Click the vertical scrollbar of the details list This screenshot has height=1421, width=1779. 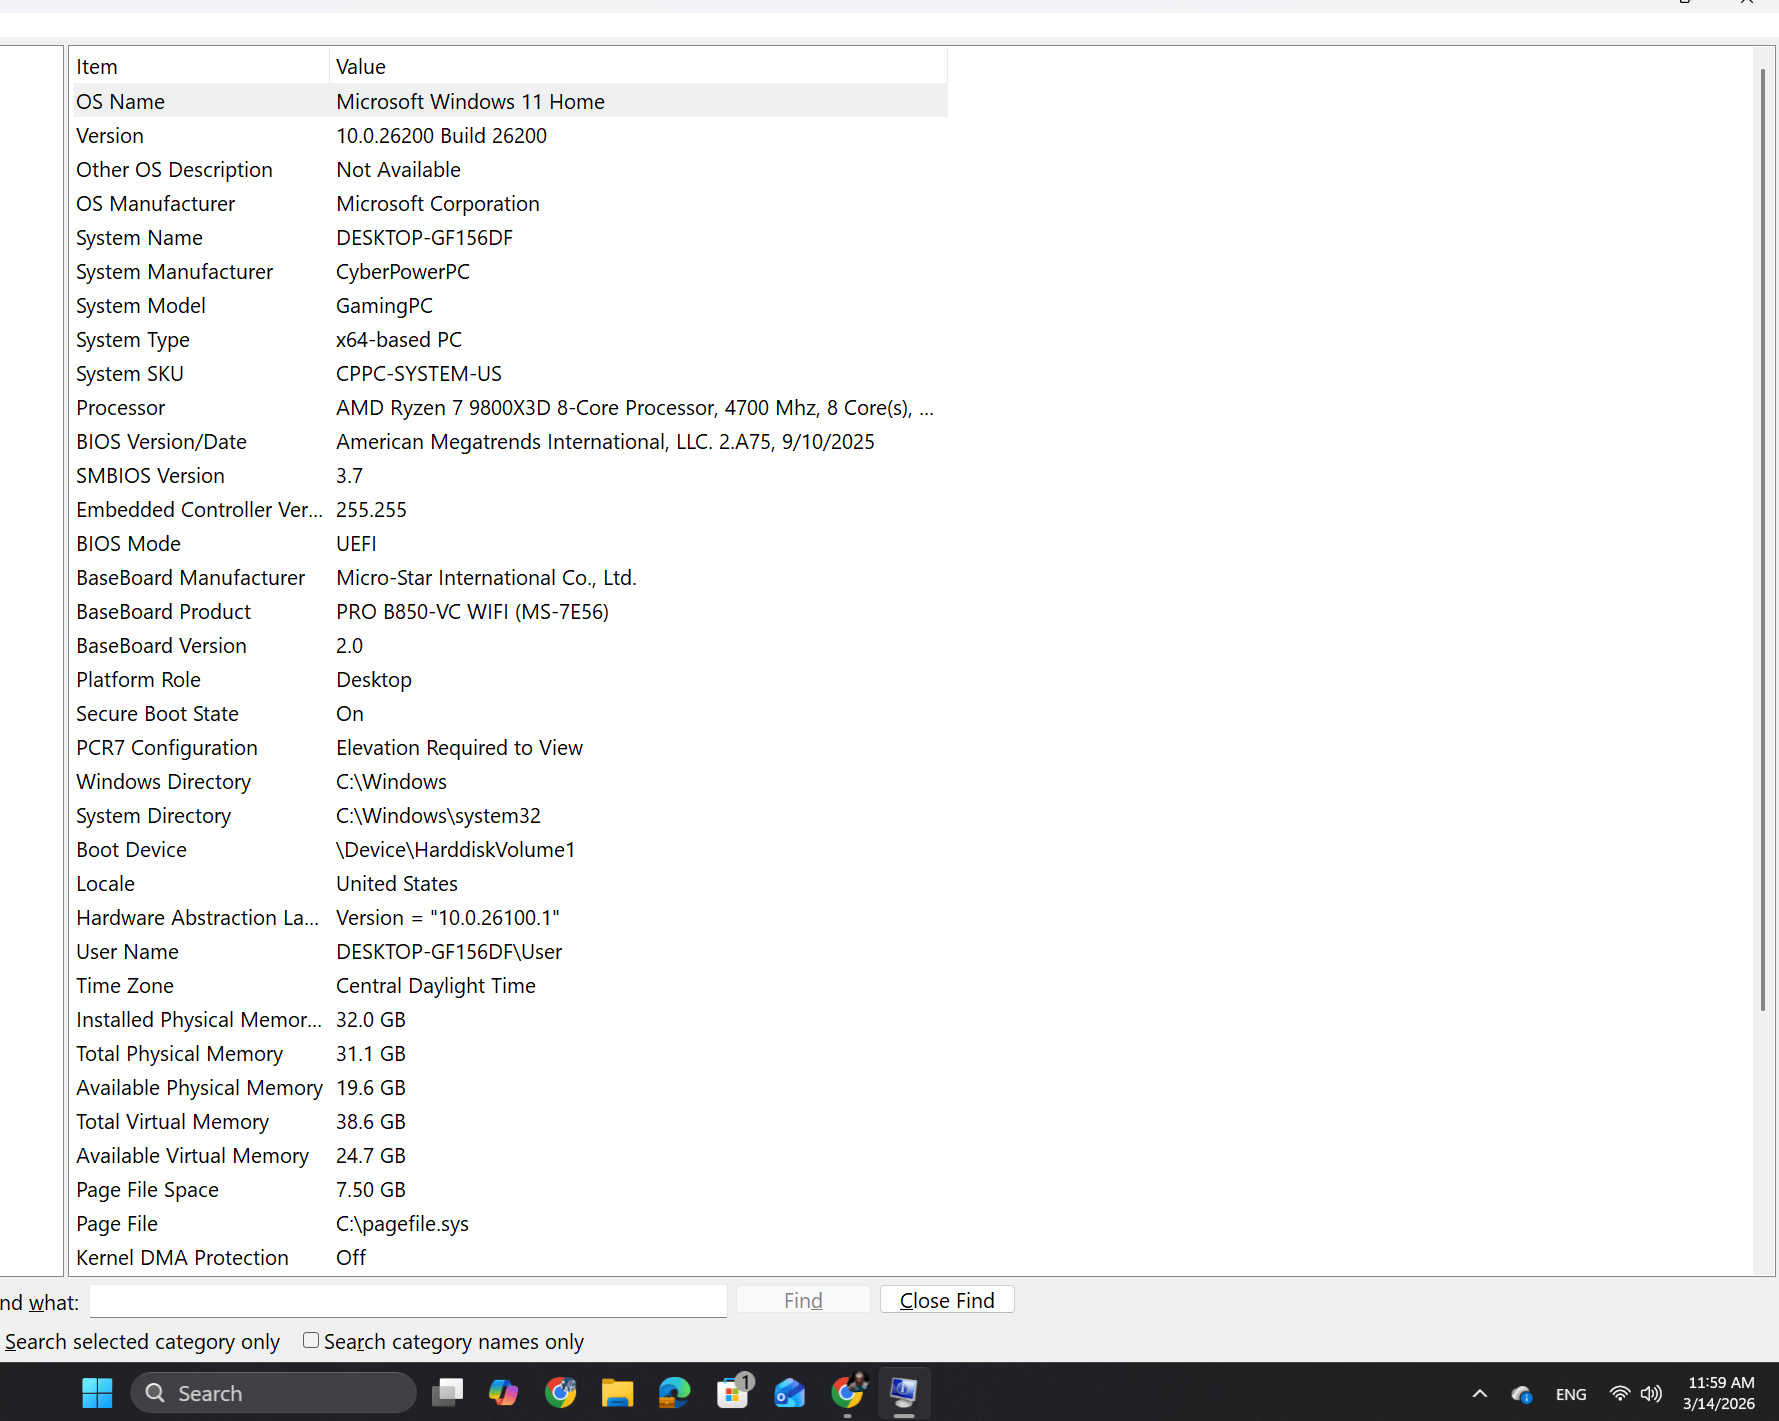pyautogui.click(x=1763, y=540)
